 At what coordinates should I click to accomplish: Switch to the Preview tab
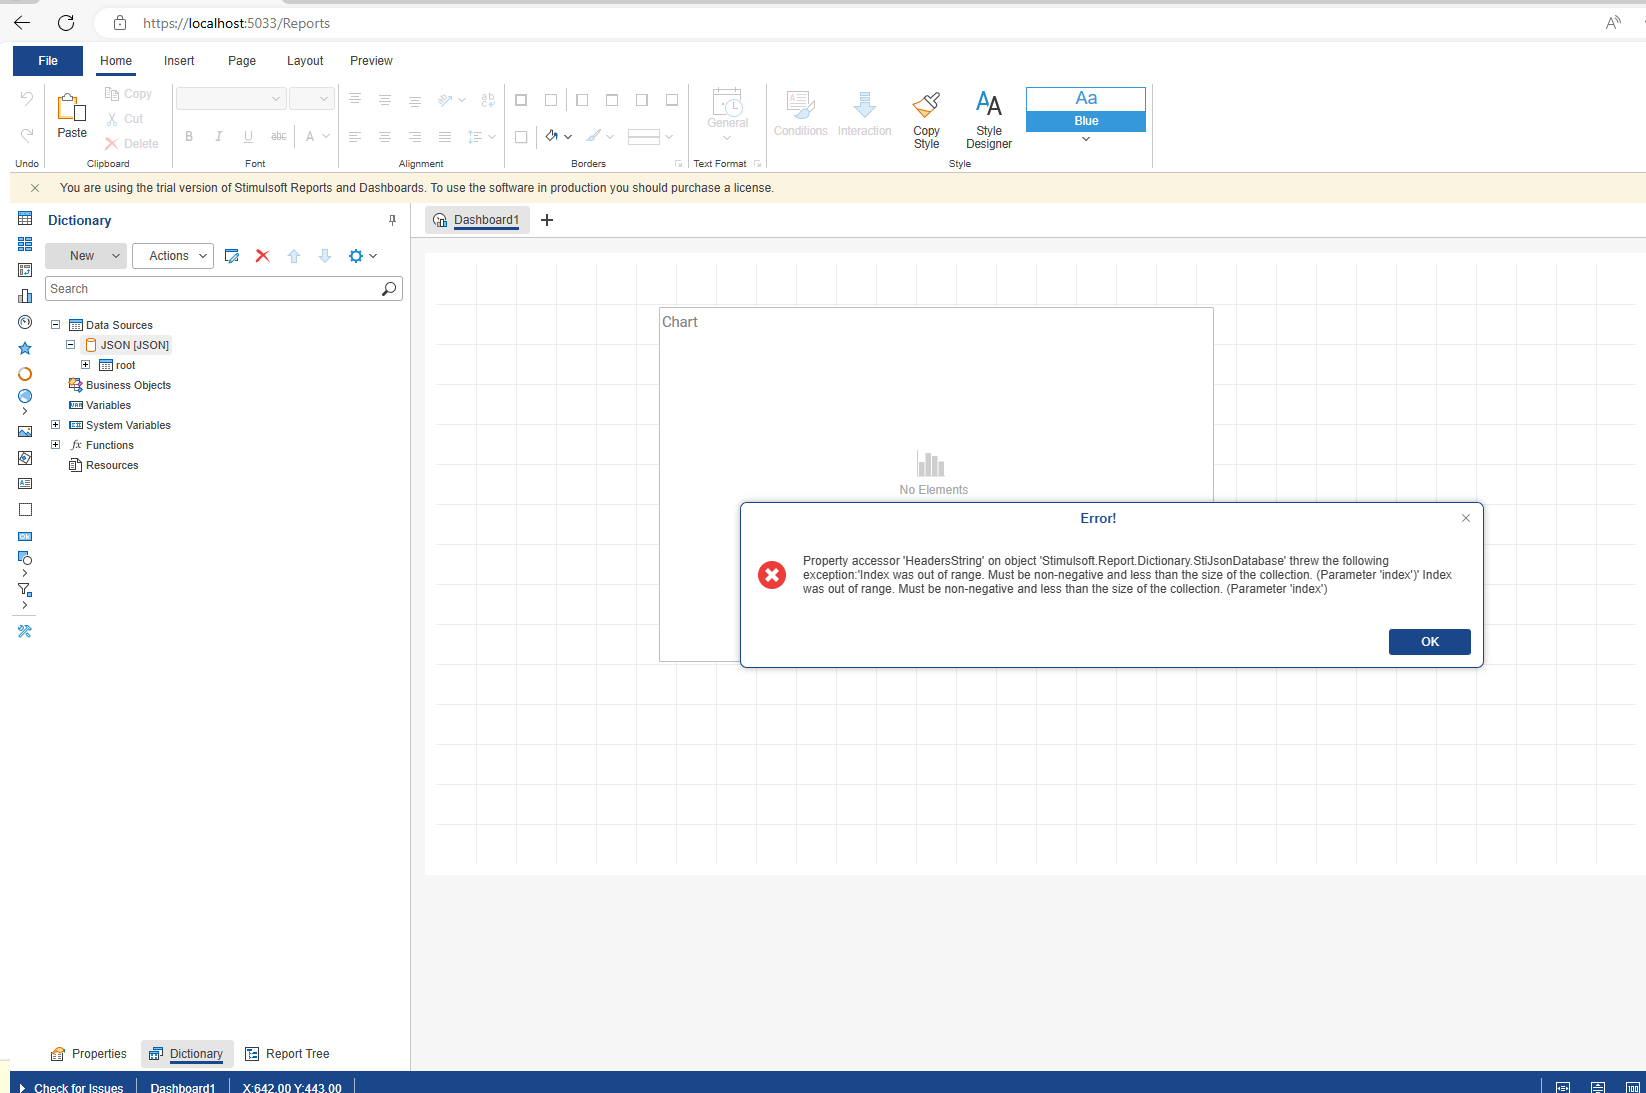click(x=371, y=61)
